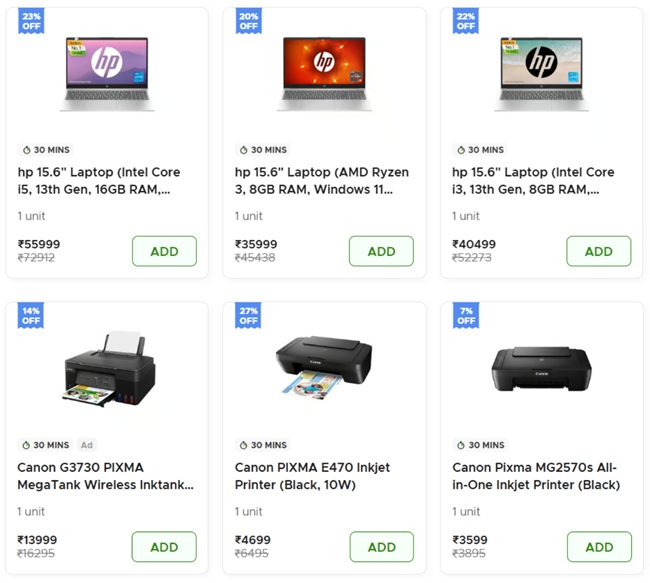View Canon G3730 MegaTank printer photo
The width and height of the screenshot is (650, 583).
point(107,368)
